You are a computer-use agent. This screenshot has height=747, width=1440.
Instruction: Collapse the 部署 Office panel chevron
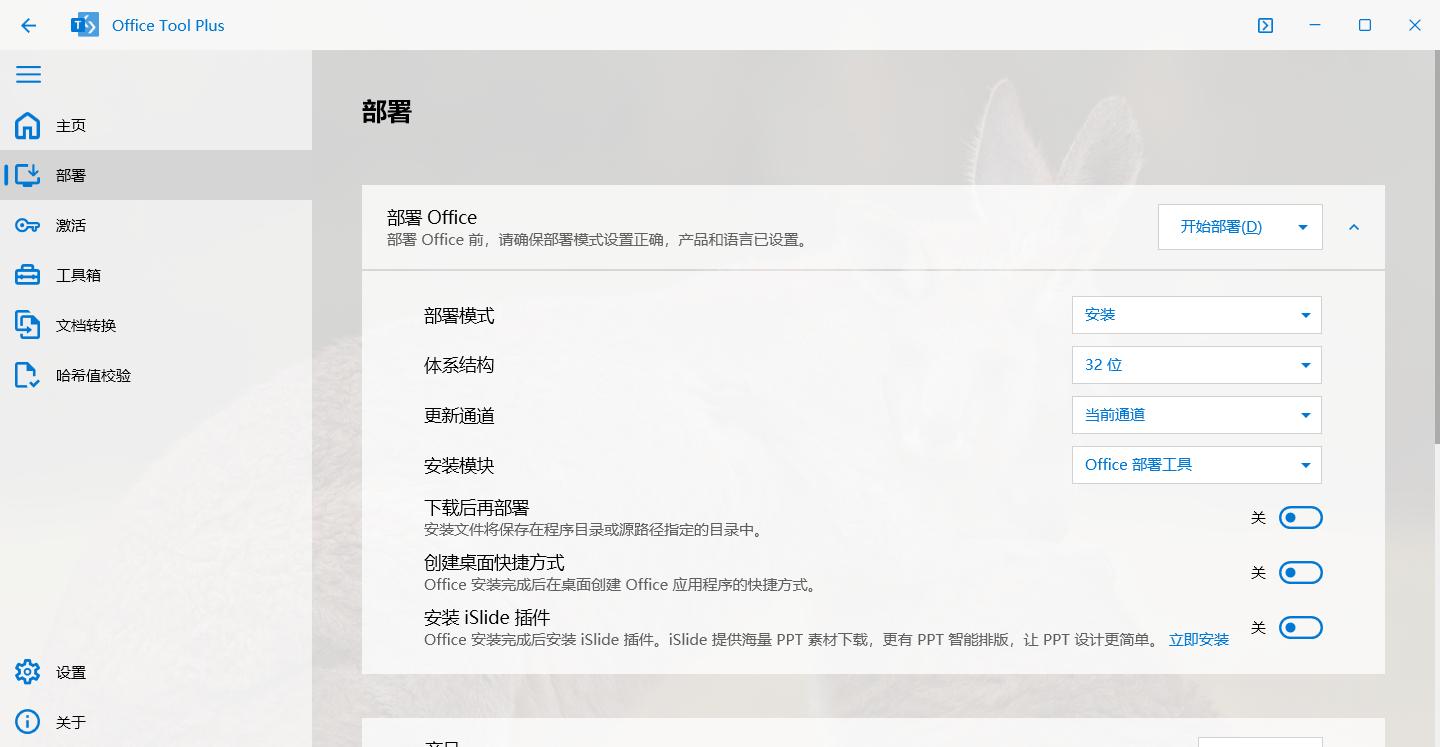click(1354, 226)
